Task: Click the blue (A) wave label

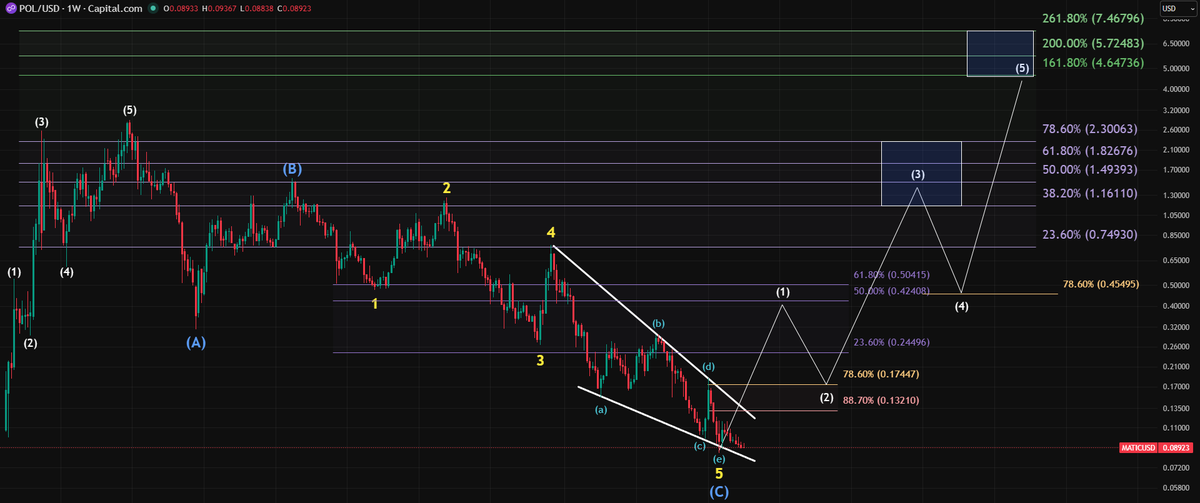Action: coord(196,342)
